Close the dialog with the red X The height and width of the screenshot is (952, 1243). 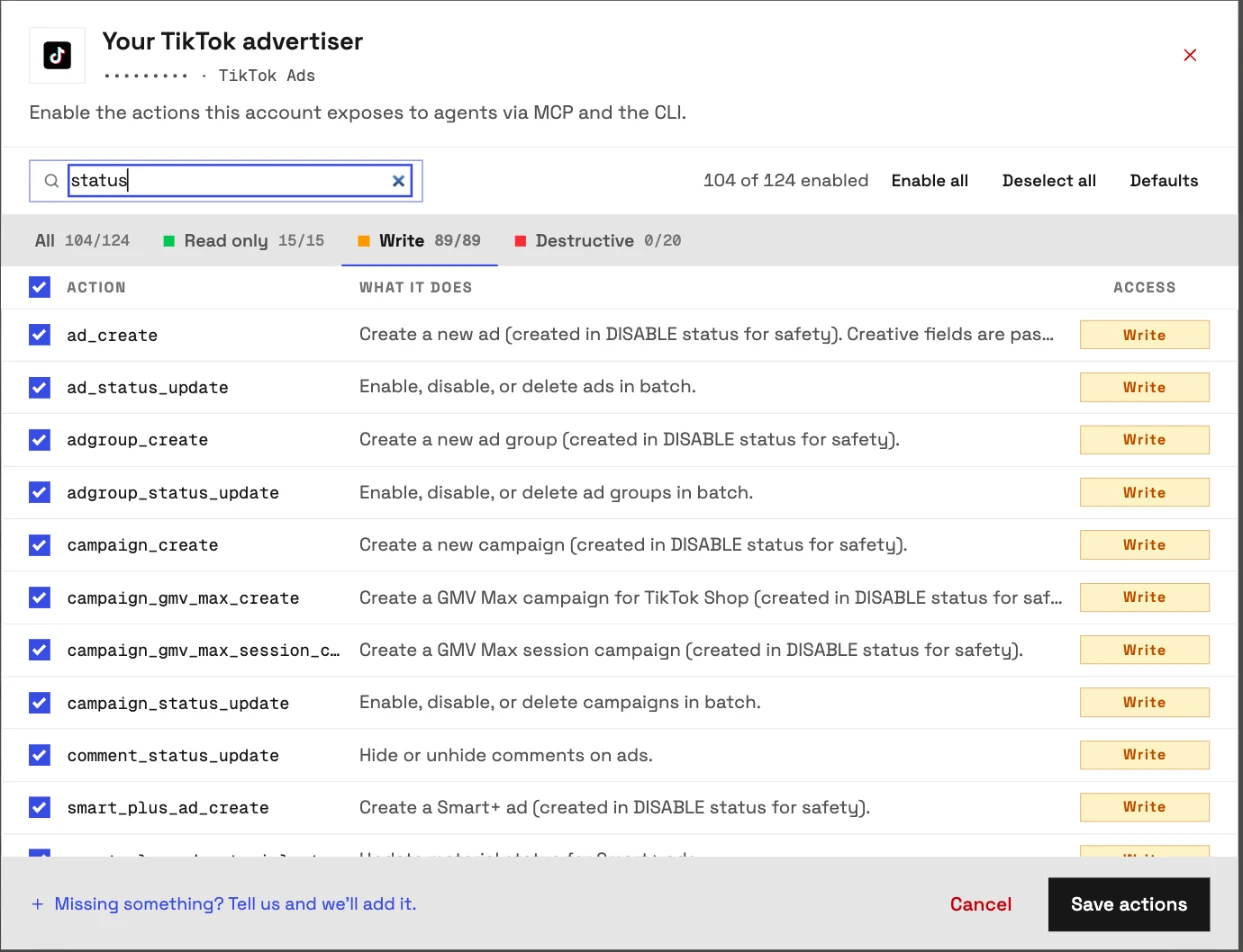(x=1190, y=55)
